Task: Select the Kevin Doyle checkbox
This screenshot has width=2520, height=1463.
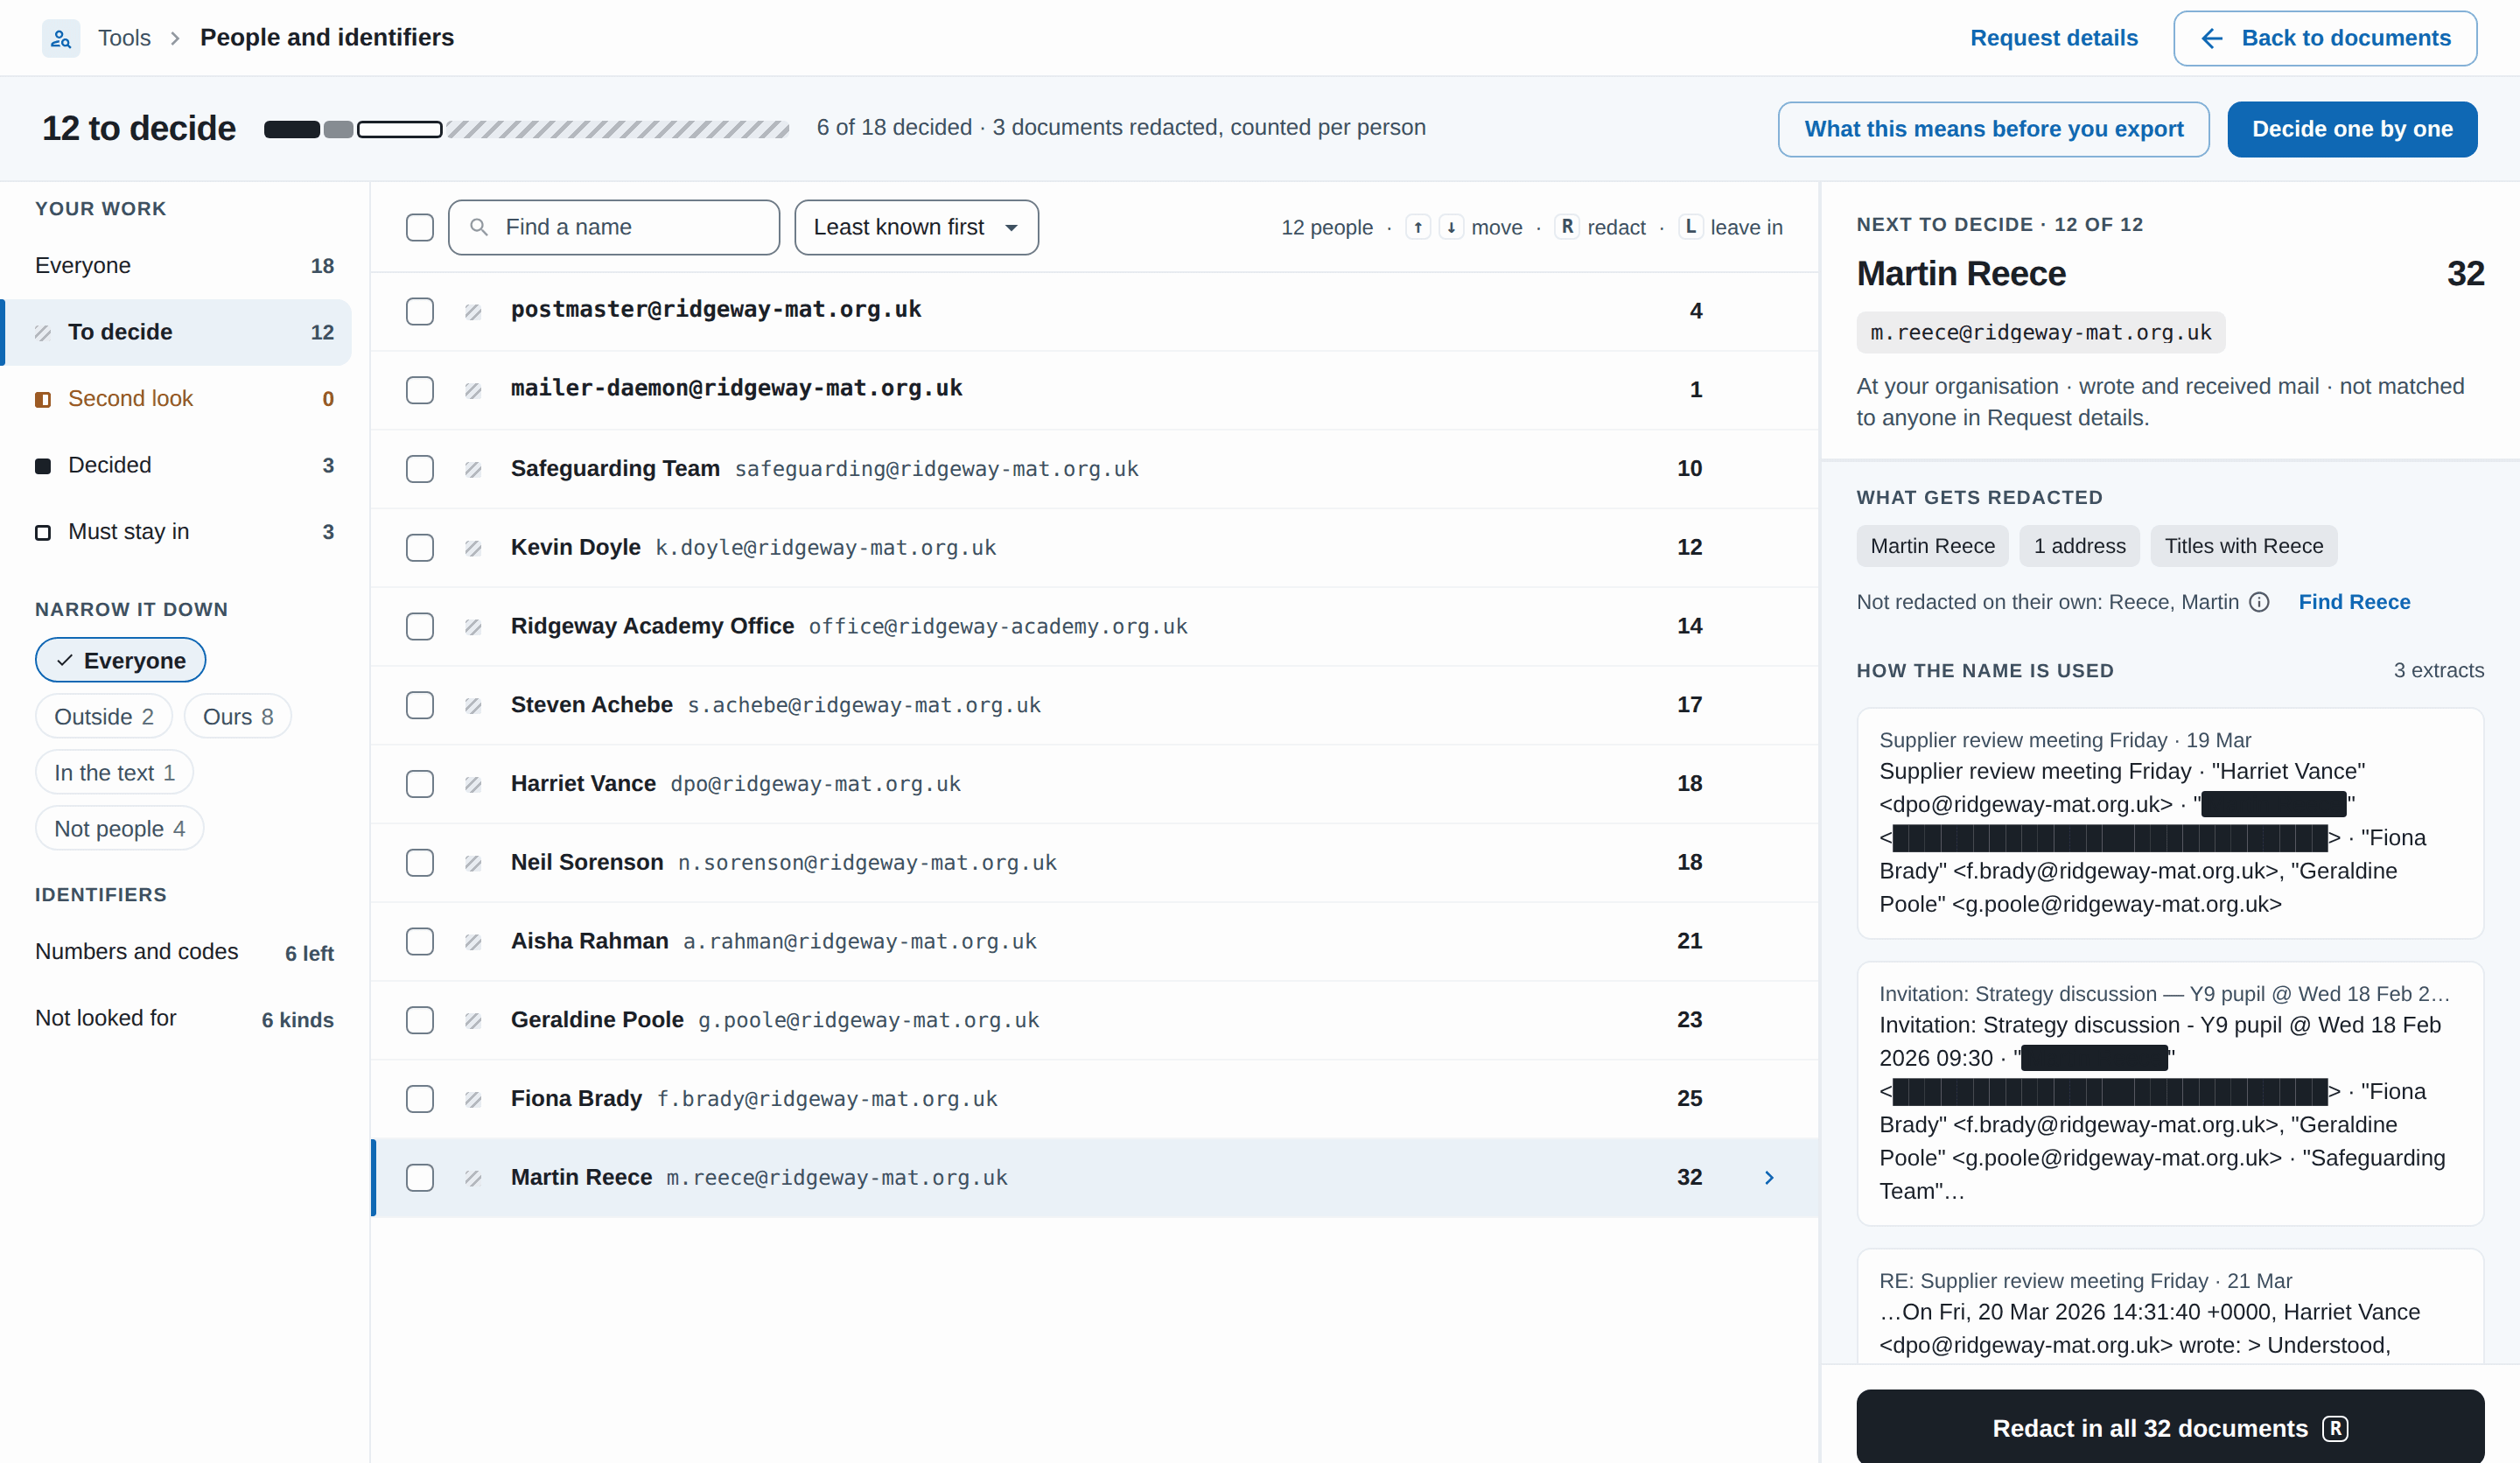Action: (420, 547)
